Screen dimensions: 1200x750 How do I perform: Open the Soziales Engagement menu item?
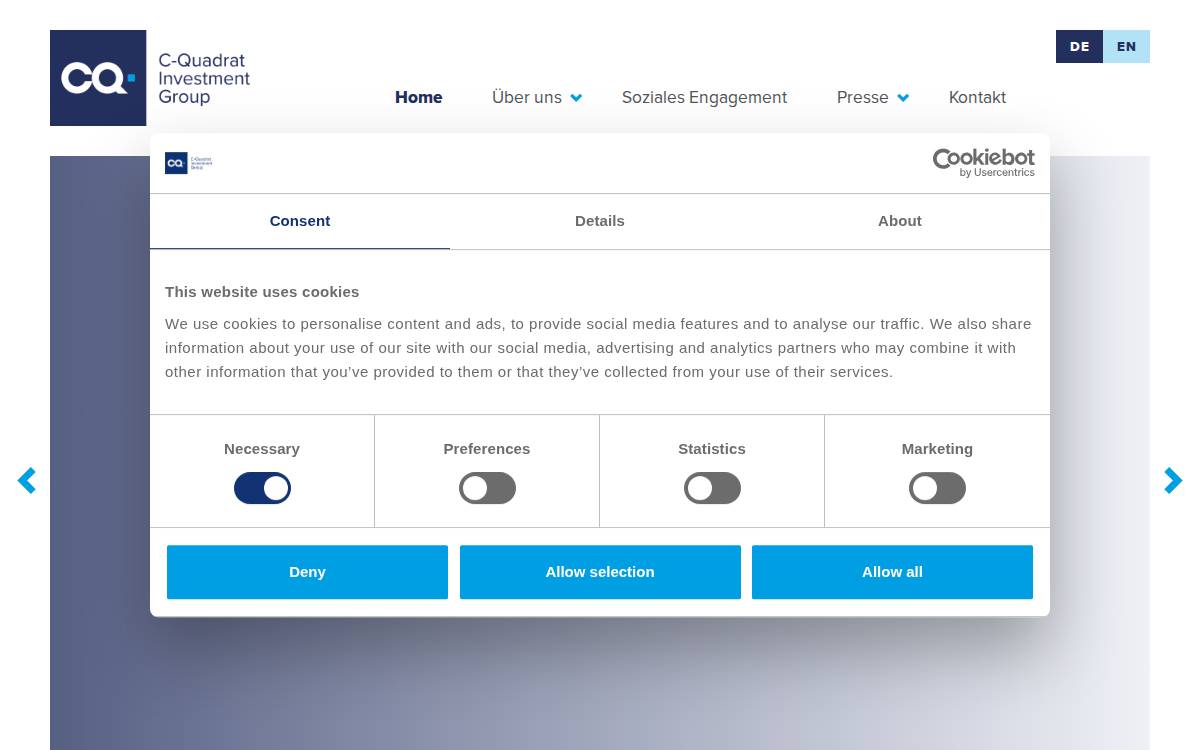pyautogui.click(x=705, y=97)
